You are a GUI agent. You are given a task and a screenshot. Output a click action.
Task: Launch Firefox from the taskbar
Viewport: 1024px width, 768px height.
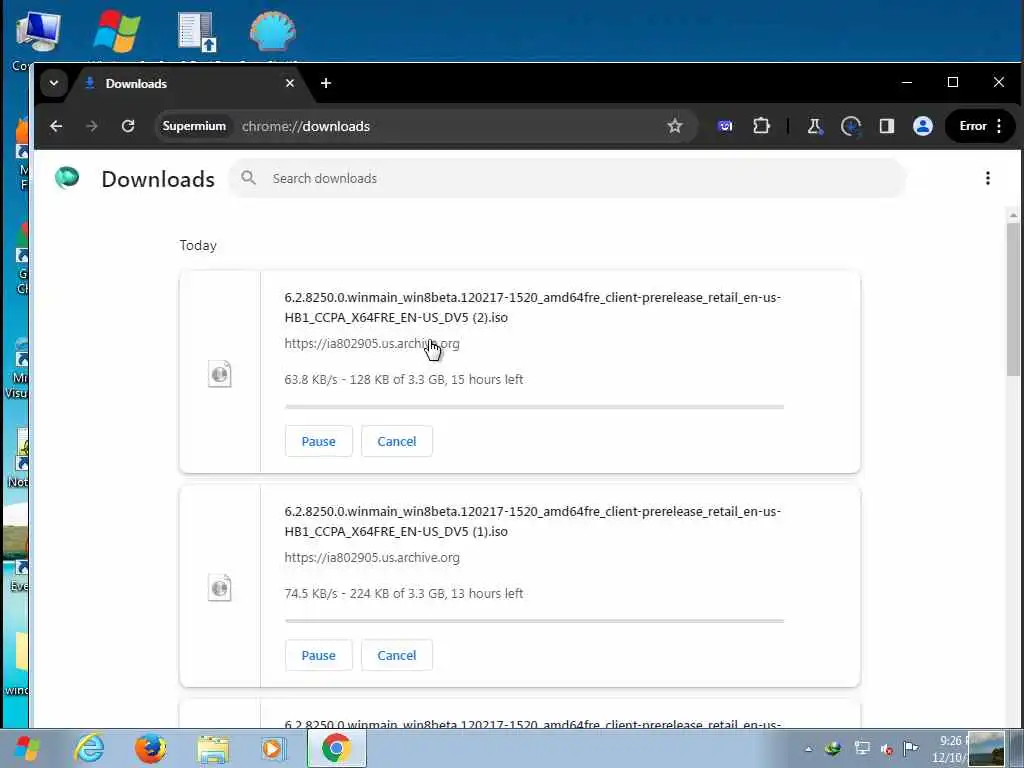point(150,748)
